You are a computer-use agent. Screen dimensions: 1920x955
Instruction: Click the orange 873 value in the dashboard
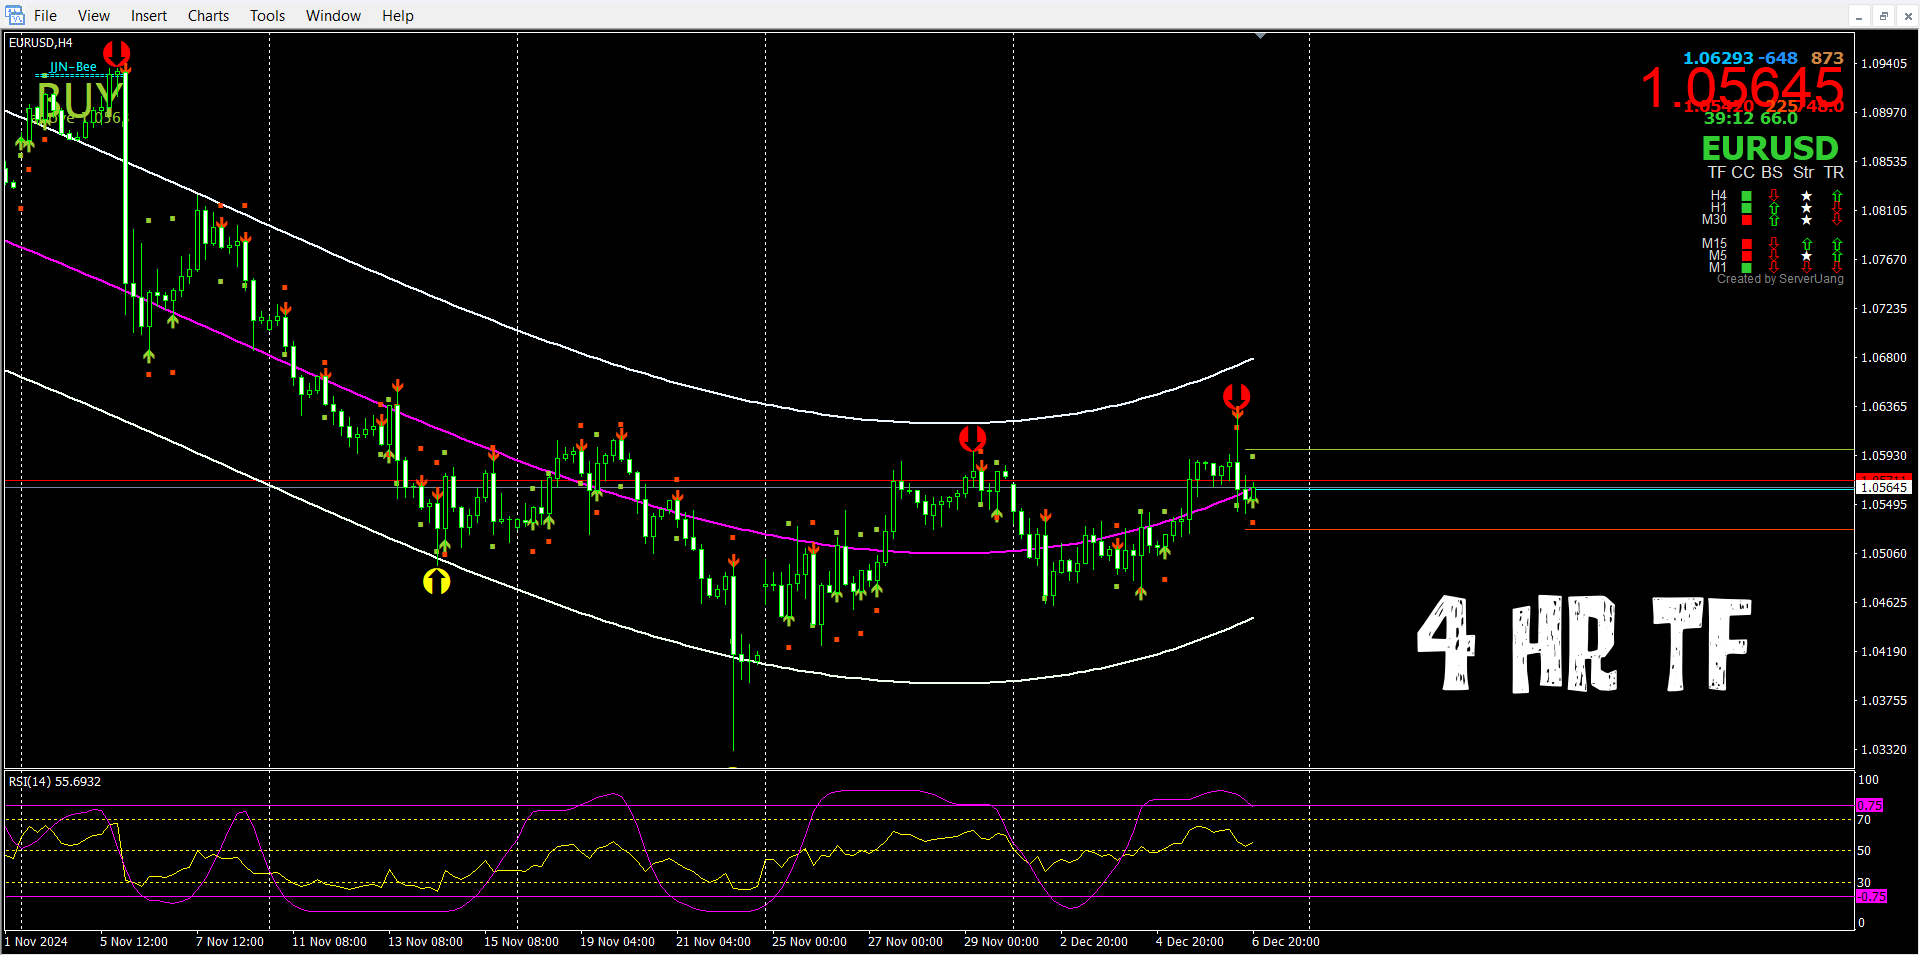point(1827,58)
